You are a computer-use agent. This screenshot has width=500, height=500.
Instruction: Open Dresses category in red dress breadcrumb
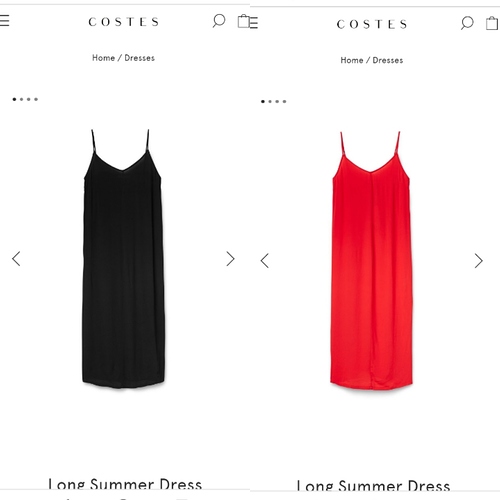pyautogui.click(x=388, y=60)
